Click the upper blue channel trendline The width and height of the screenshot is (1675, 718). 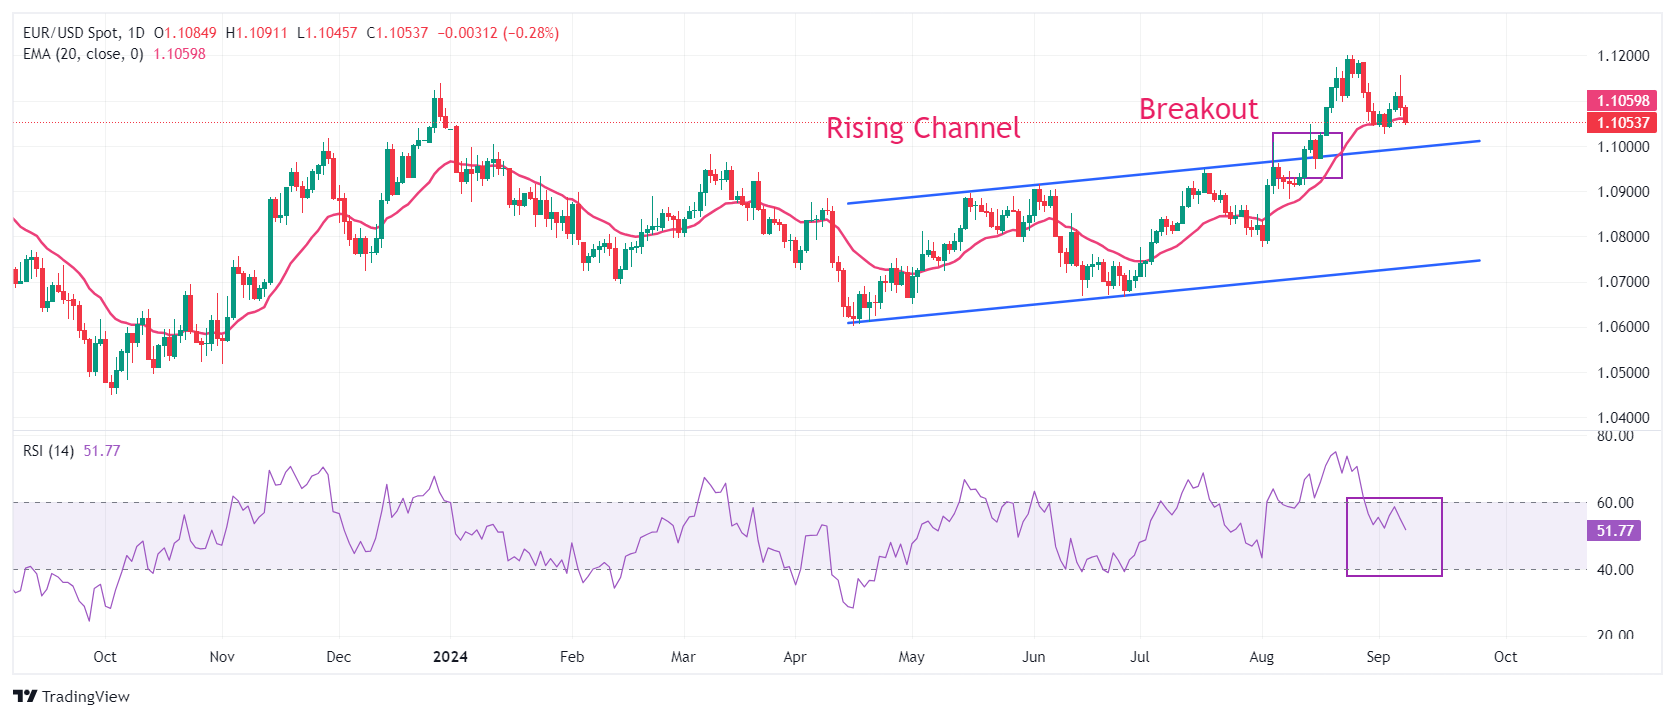click(x=1163, y=172)
